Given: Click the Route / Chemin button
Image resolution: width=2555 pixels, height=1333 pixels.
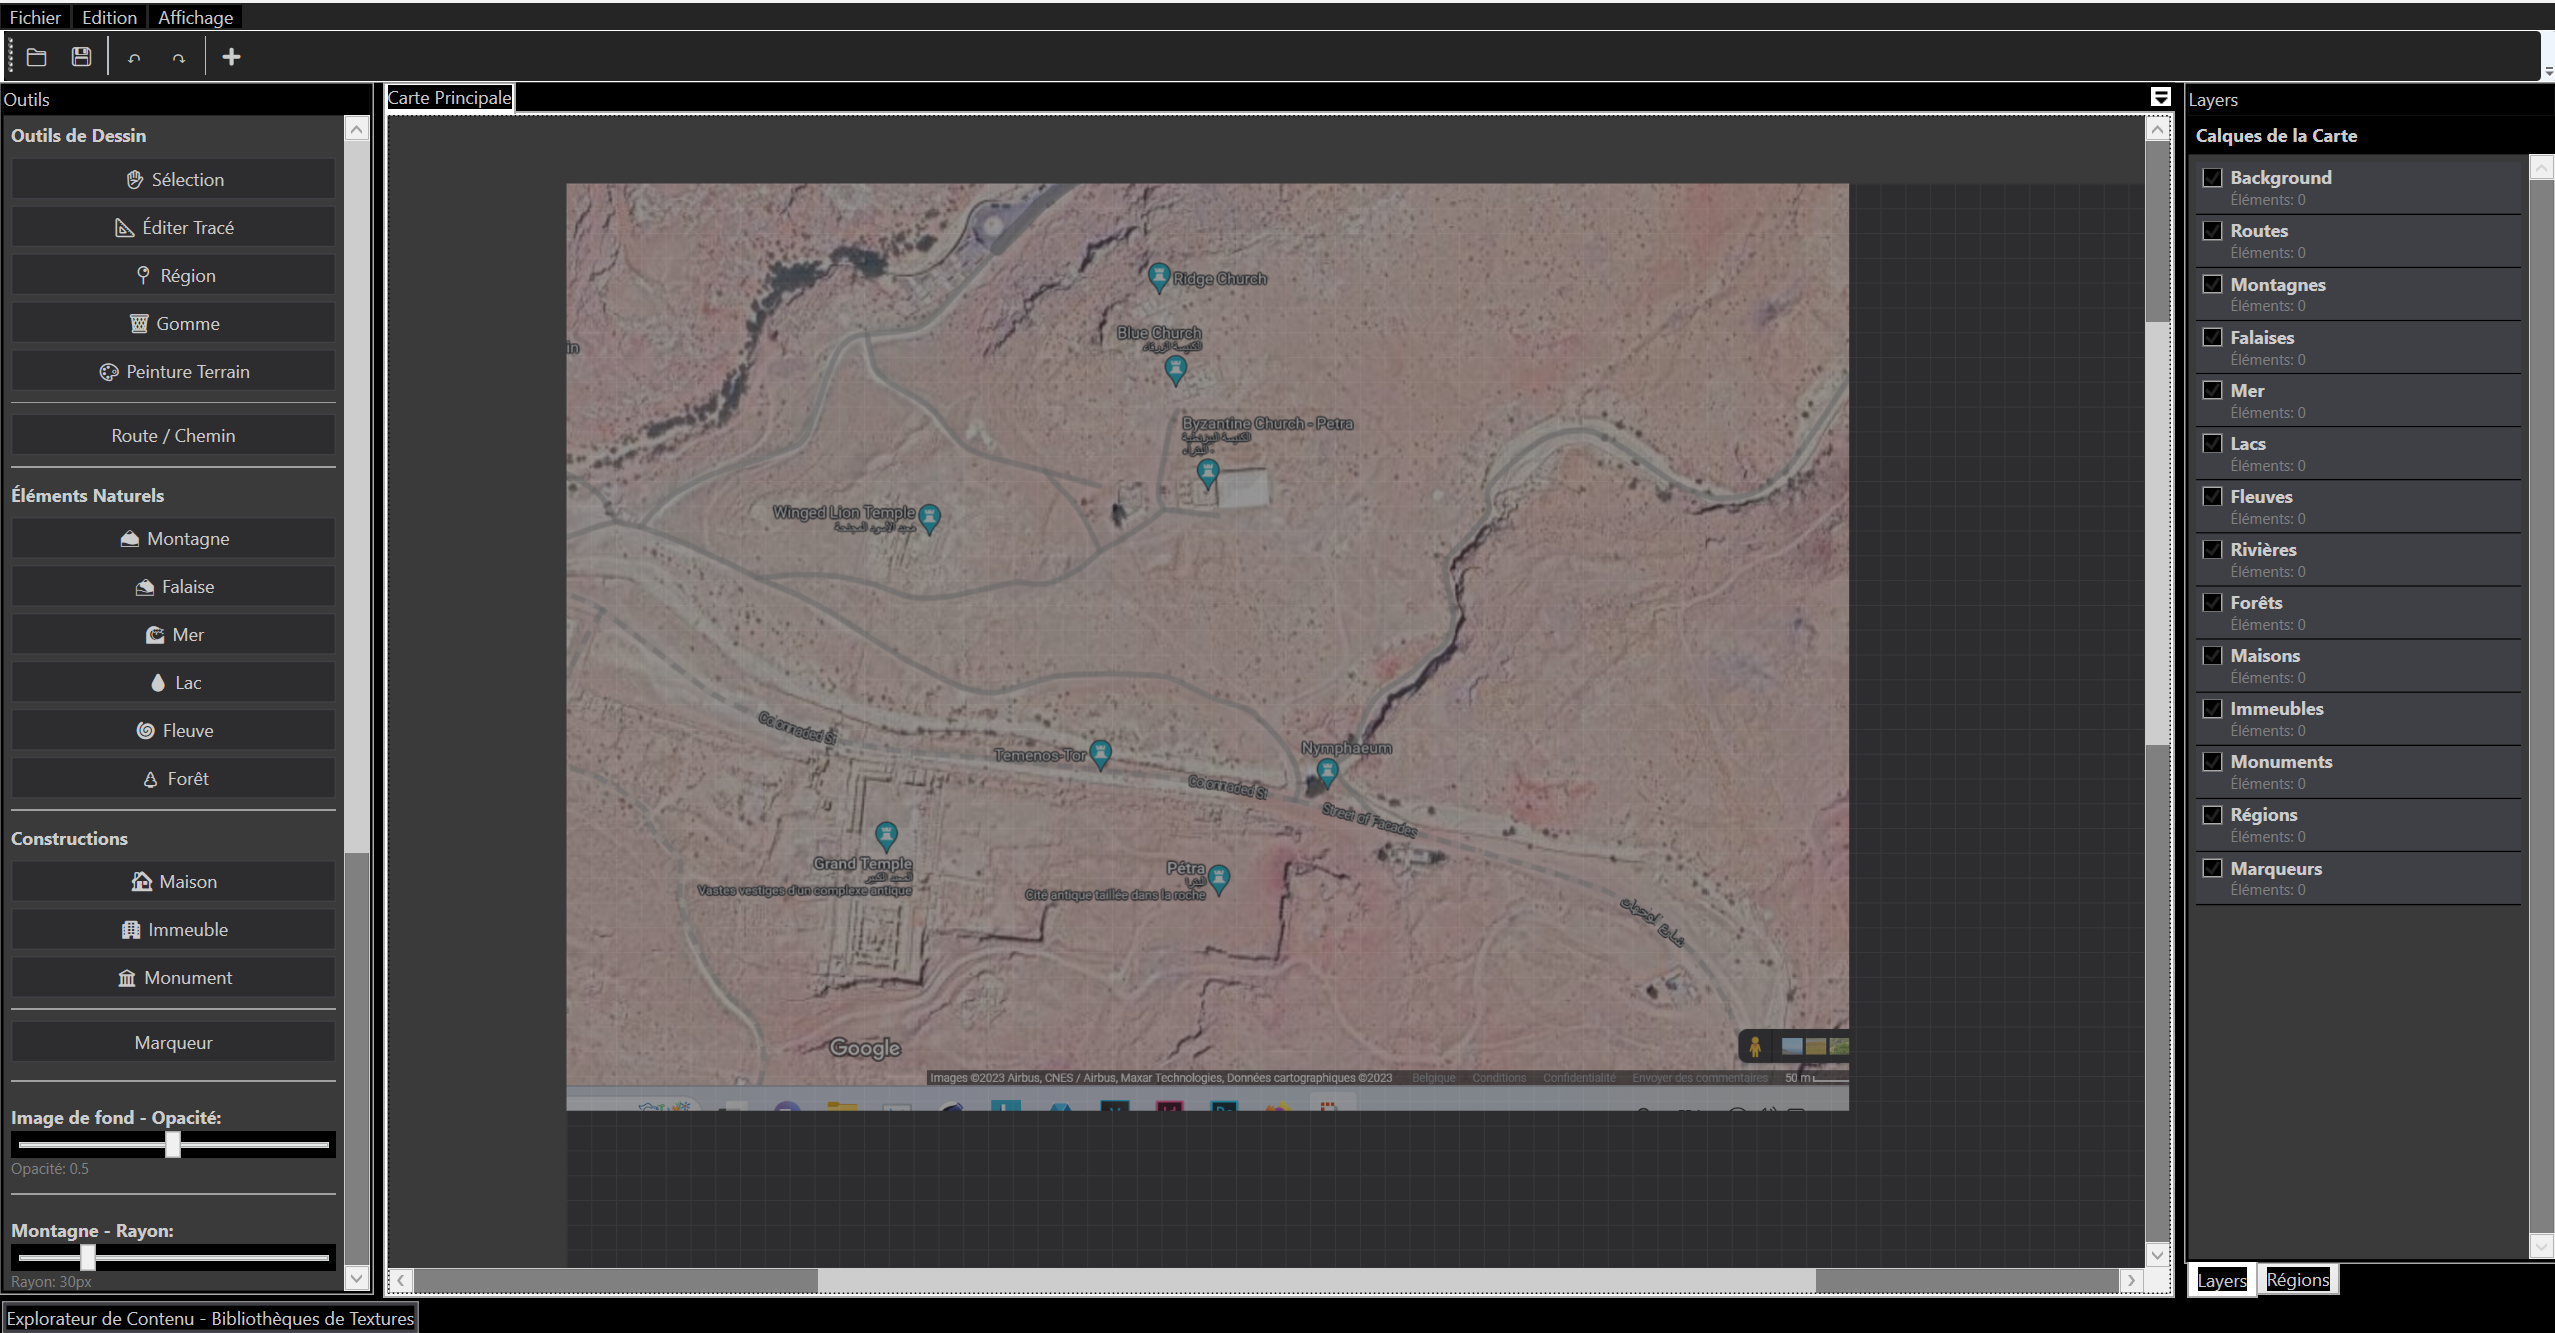Looking at the screenshot, I should tap(173, 435).
